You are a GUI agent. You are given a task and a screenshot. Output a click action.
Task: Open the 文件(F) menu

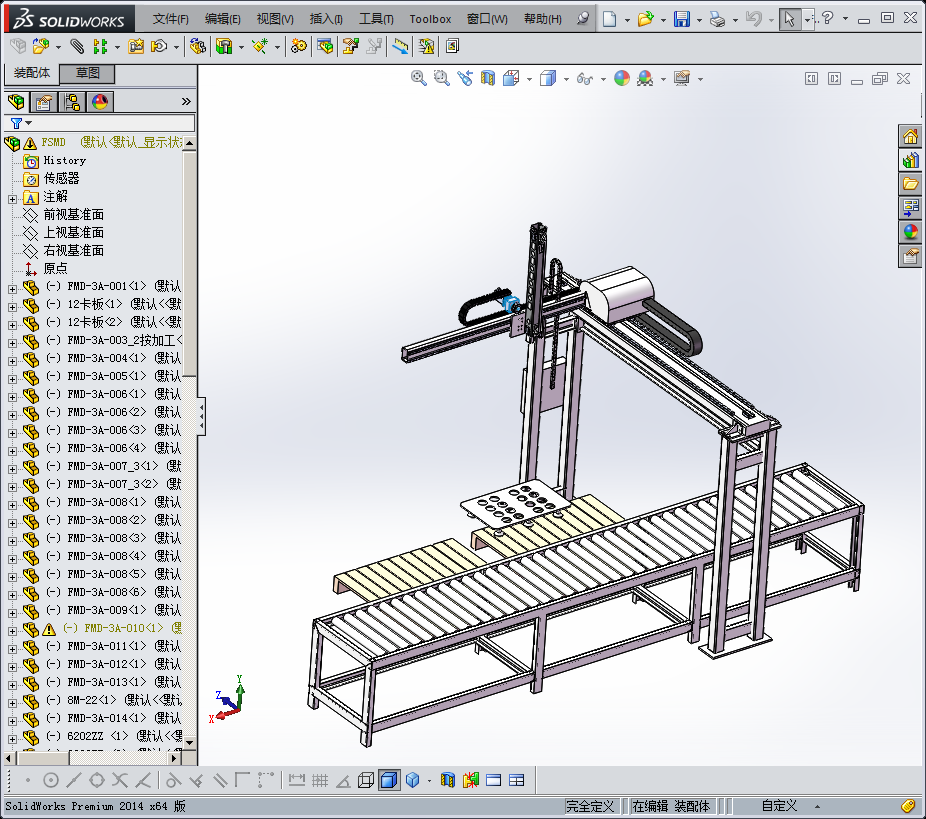(x=170, y=19)
